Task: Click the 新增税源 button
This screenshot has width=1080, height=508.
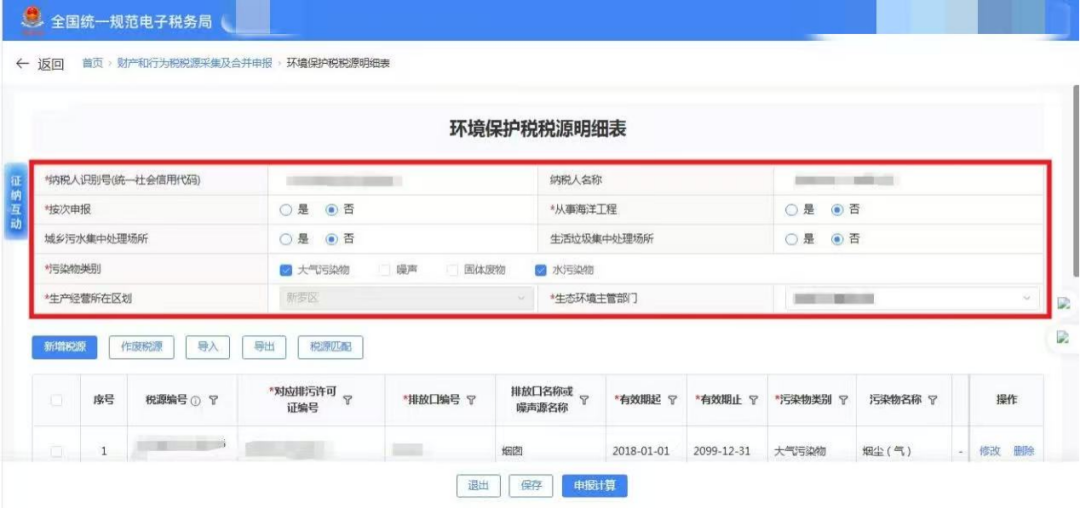Action: 65,347
